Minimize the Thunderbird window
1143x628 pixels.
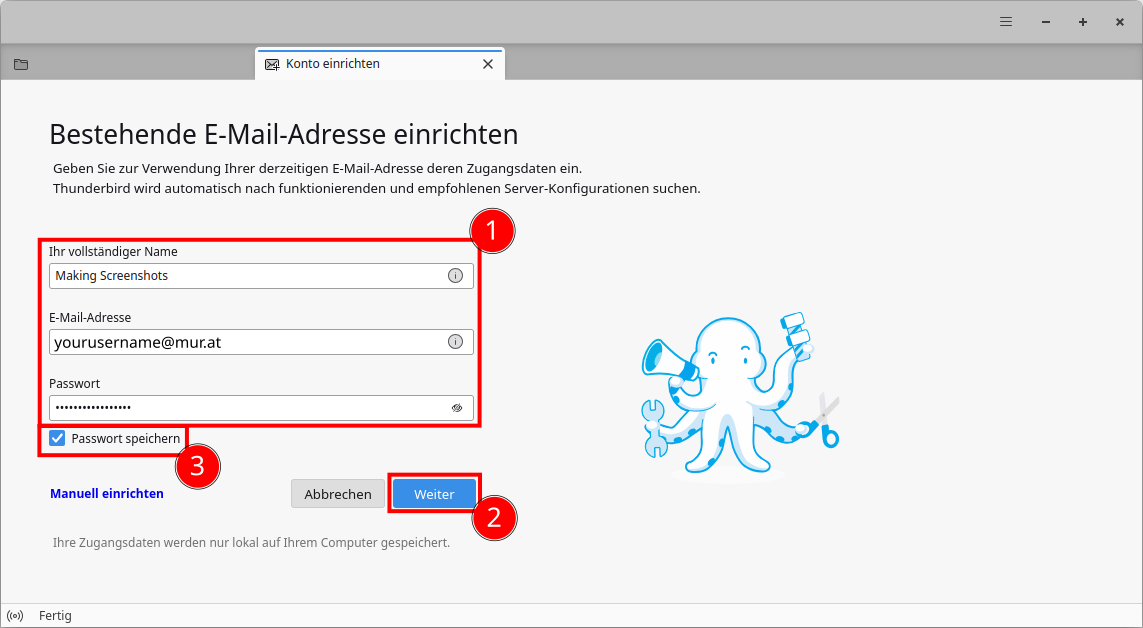click(x=1045, y=22)
